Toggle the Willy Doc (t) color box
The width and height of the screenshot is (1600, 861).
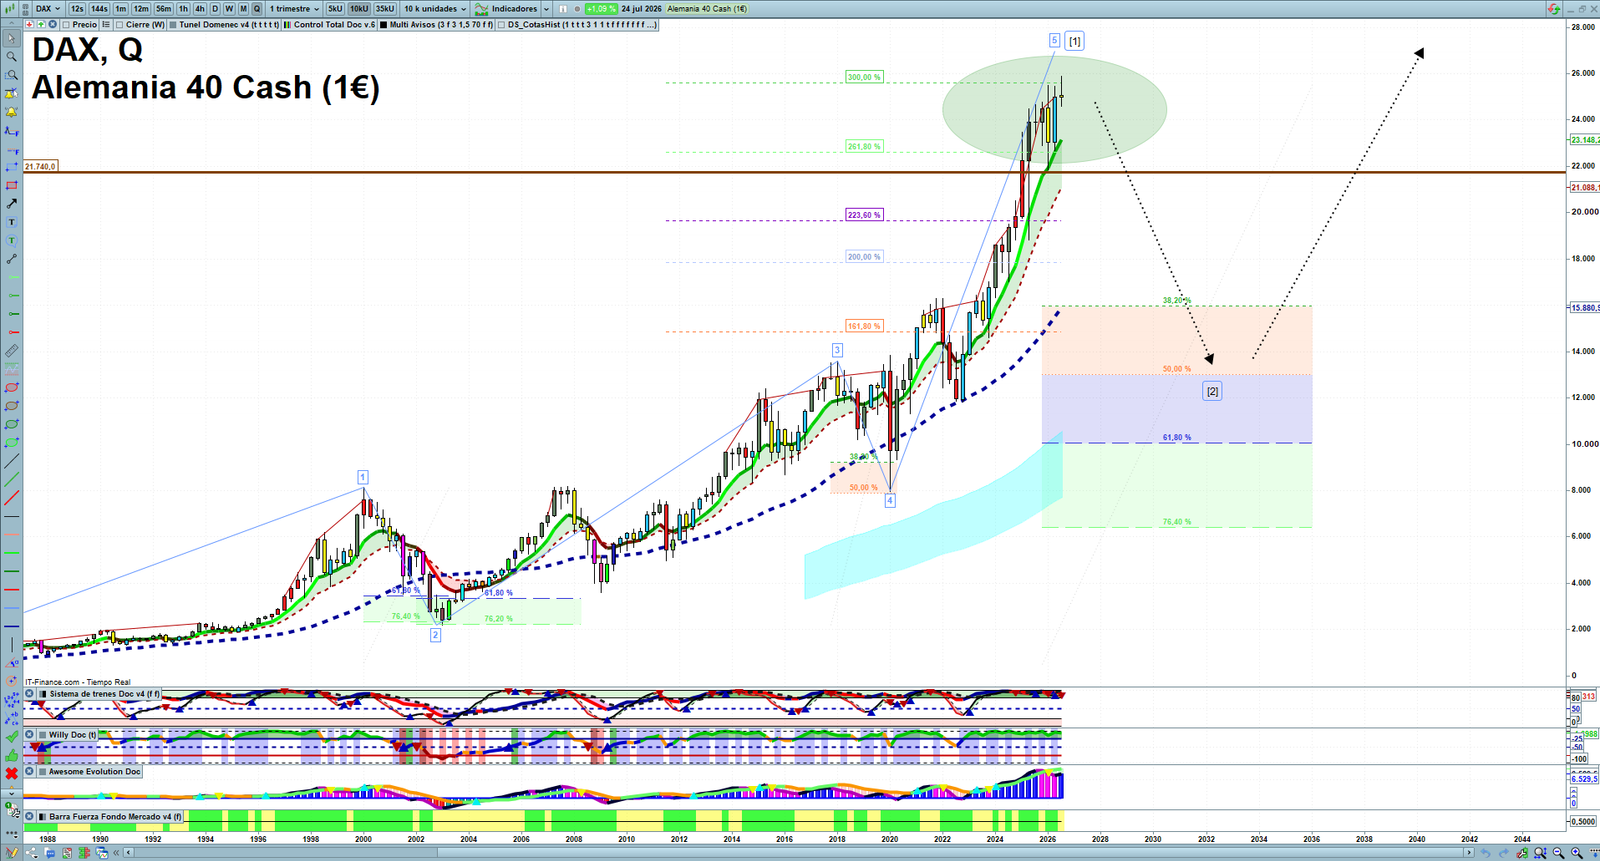coord(42,734)
